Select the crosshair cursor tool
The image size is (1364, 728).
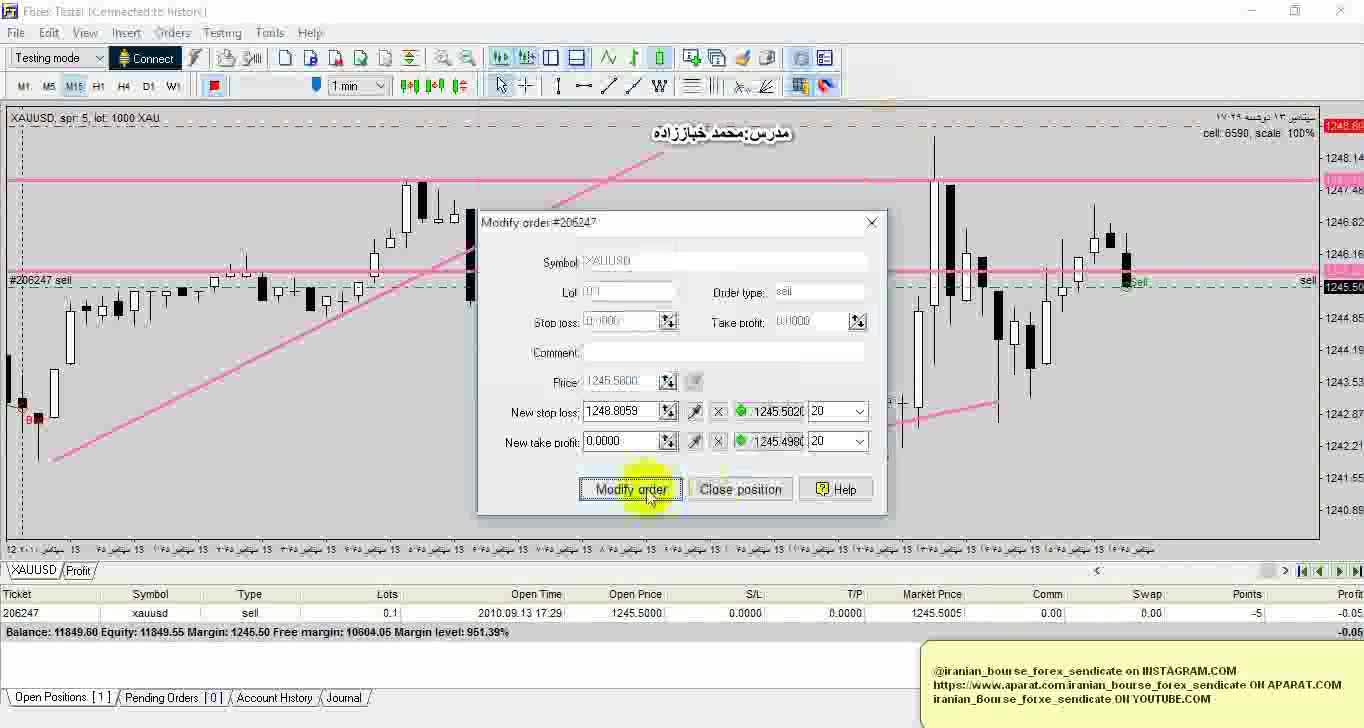point(526,86)
